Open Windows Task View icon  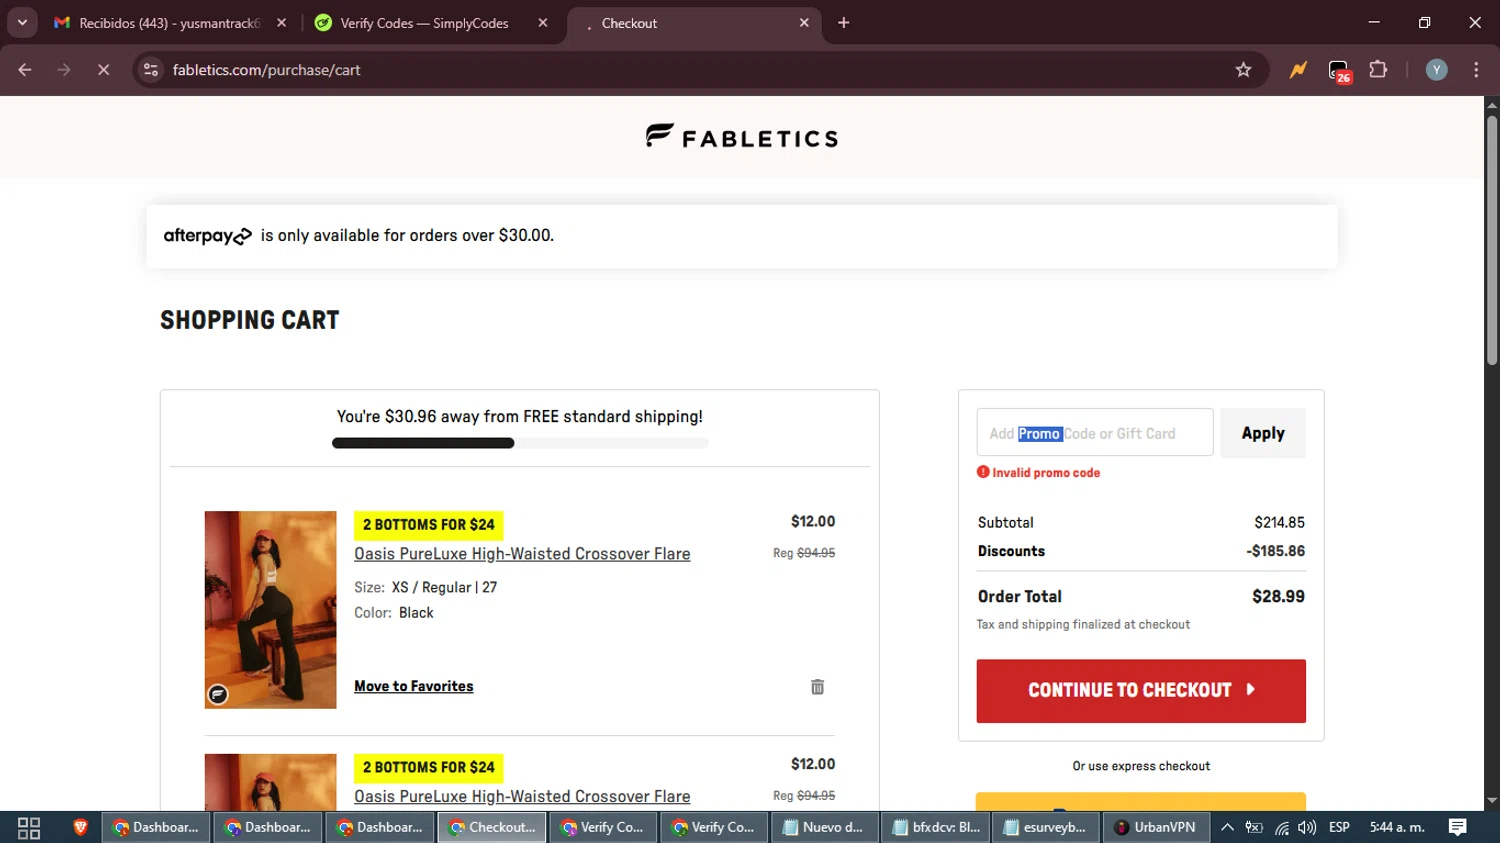point(29,827)
